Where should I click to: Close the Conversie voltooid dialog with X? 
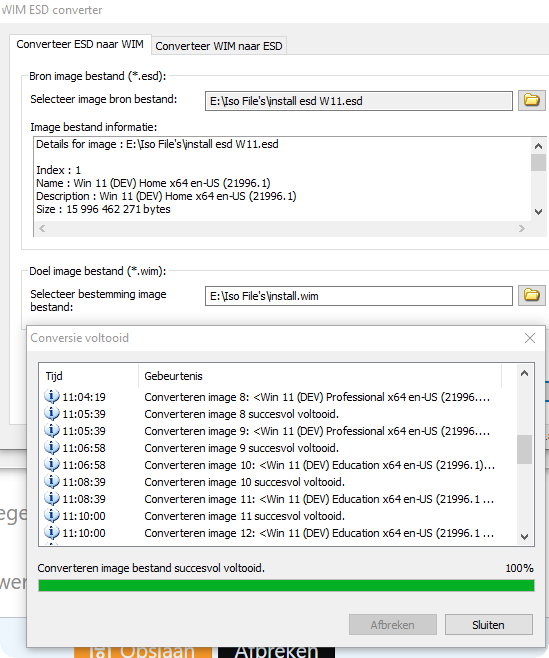pos(530,338)
